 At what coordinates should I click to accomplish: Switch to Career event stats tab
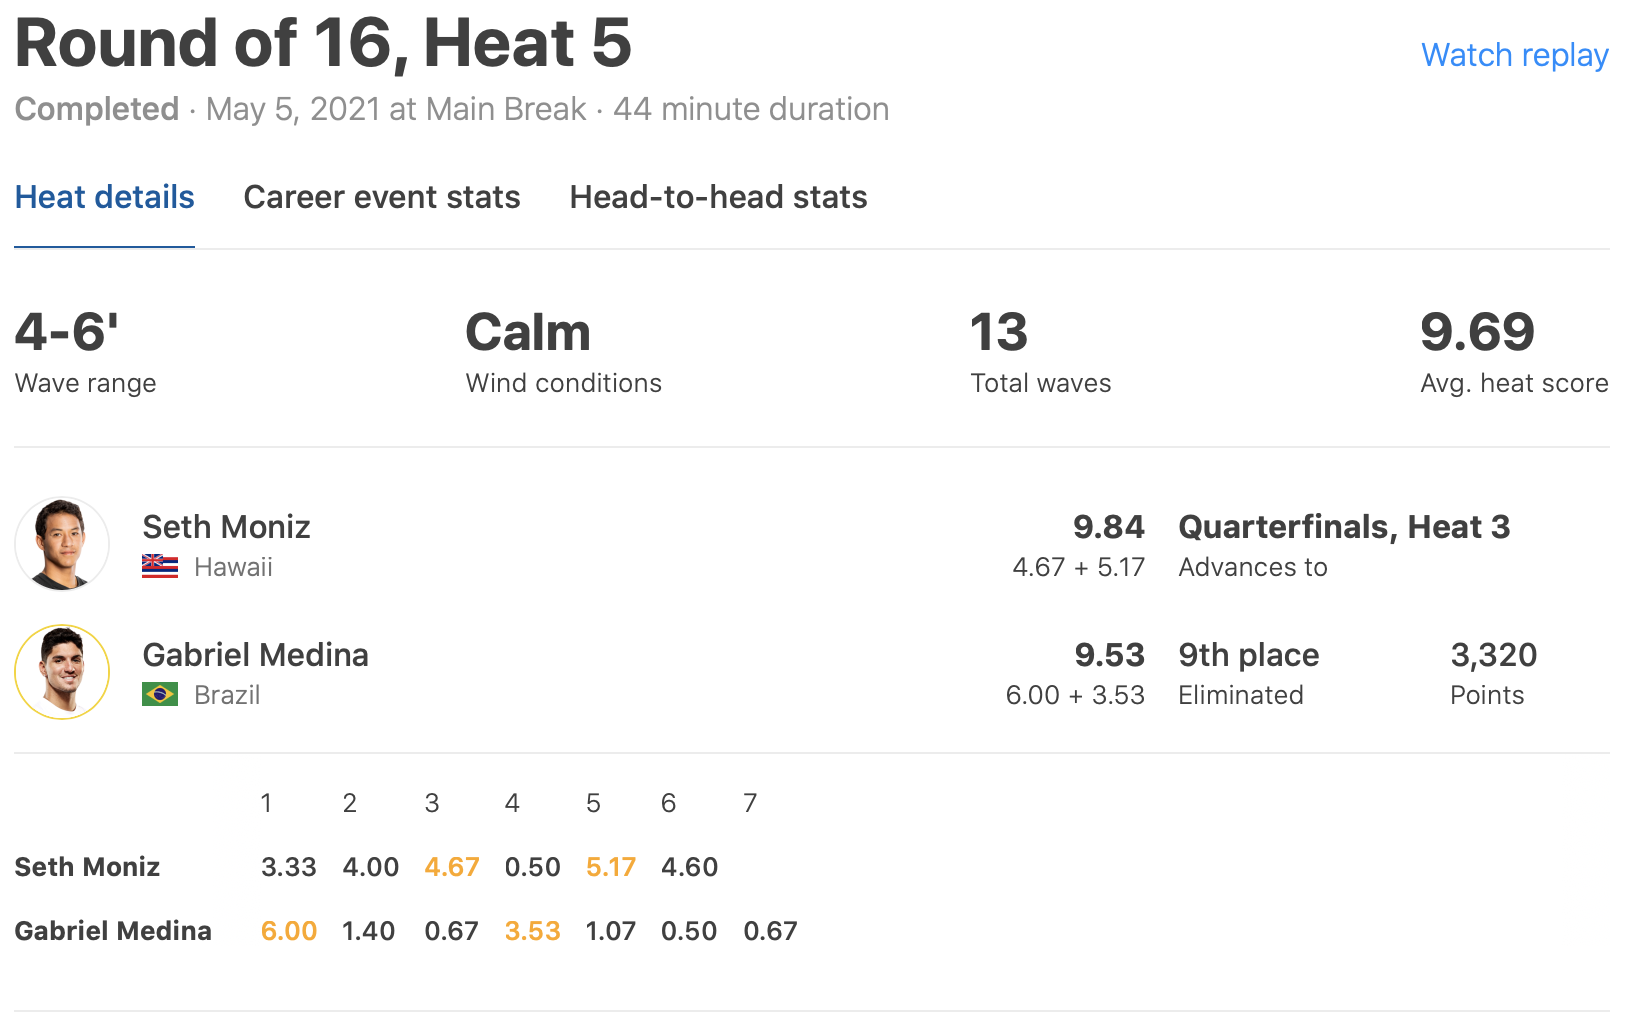(381, 197)
